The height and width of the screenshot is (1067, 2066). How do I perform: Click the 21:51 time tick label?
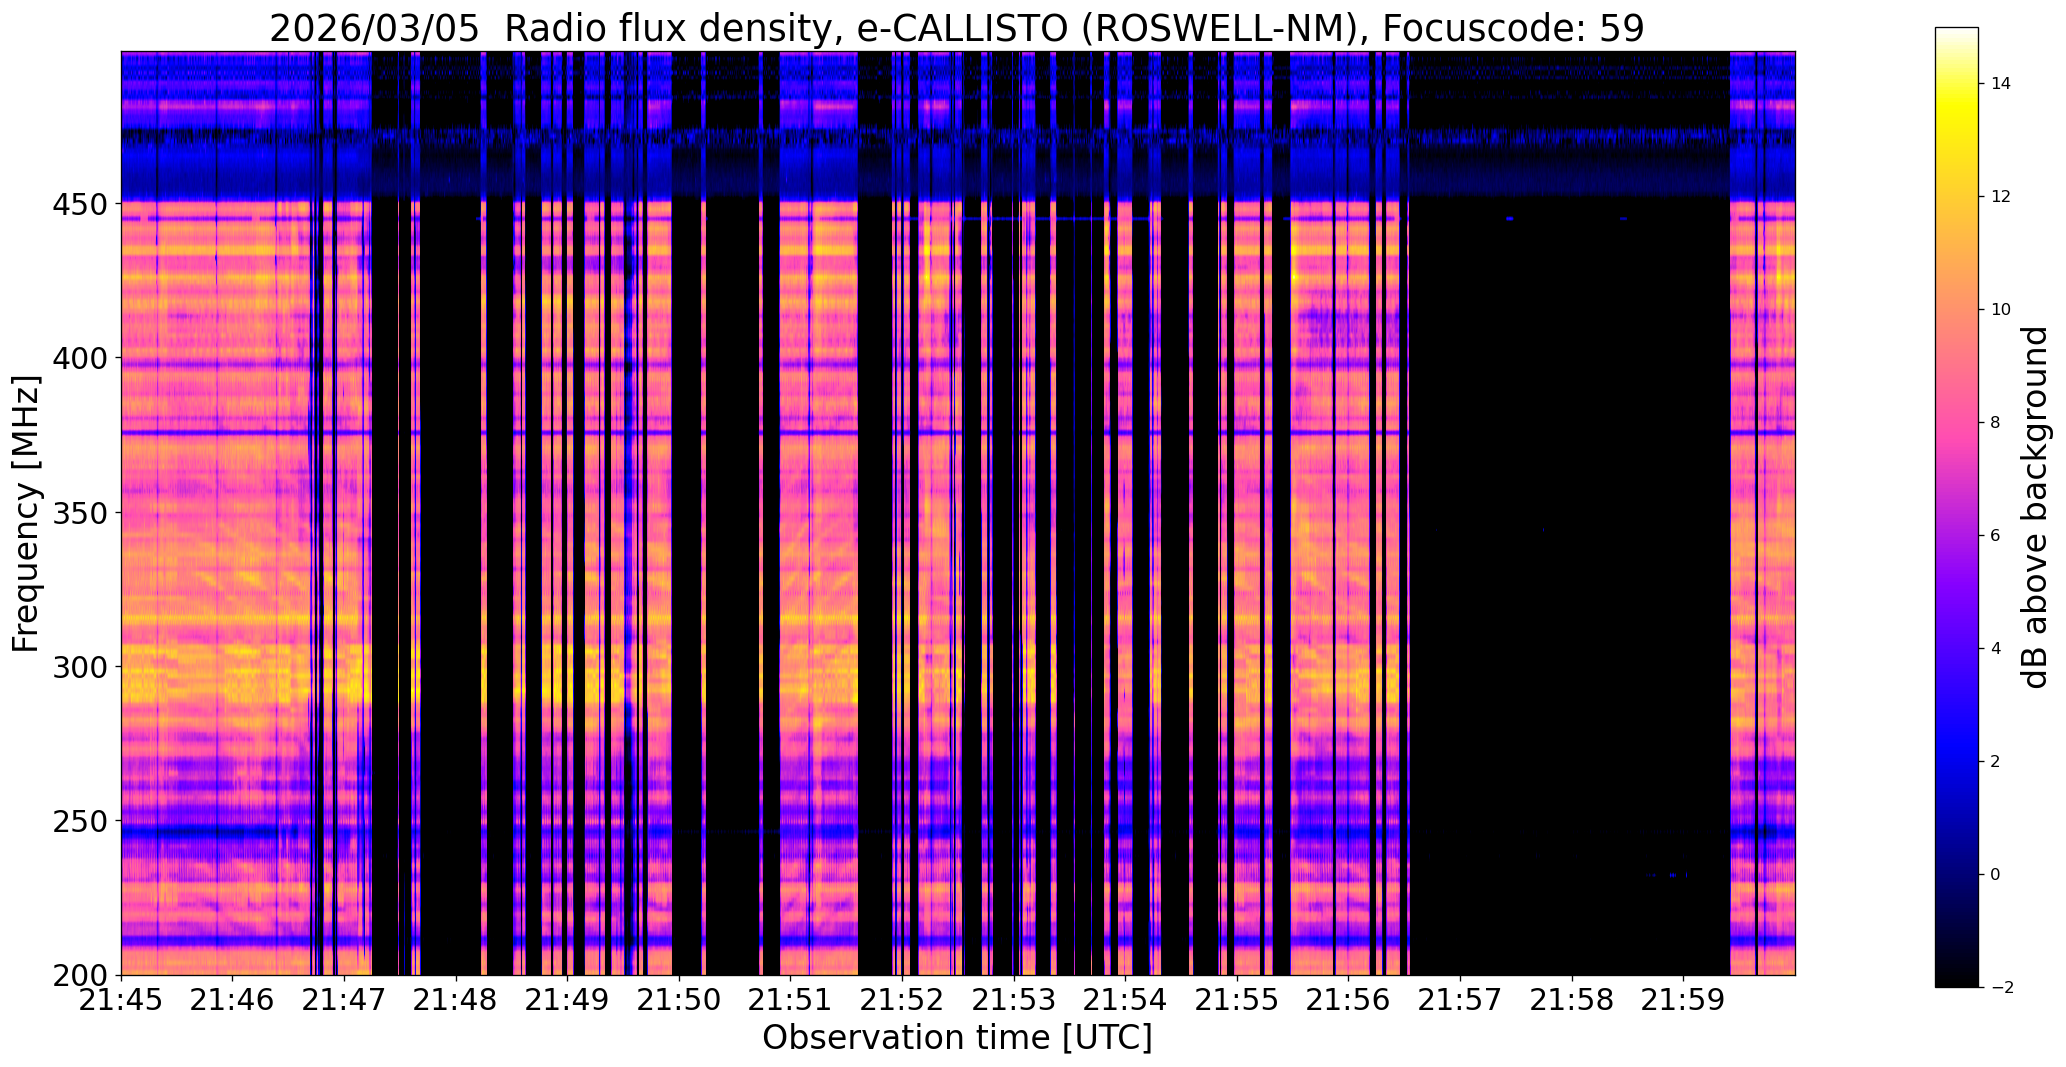(791, 1001)
